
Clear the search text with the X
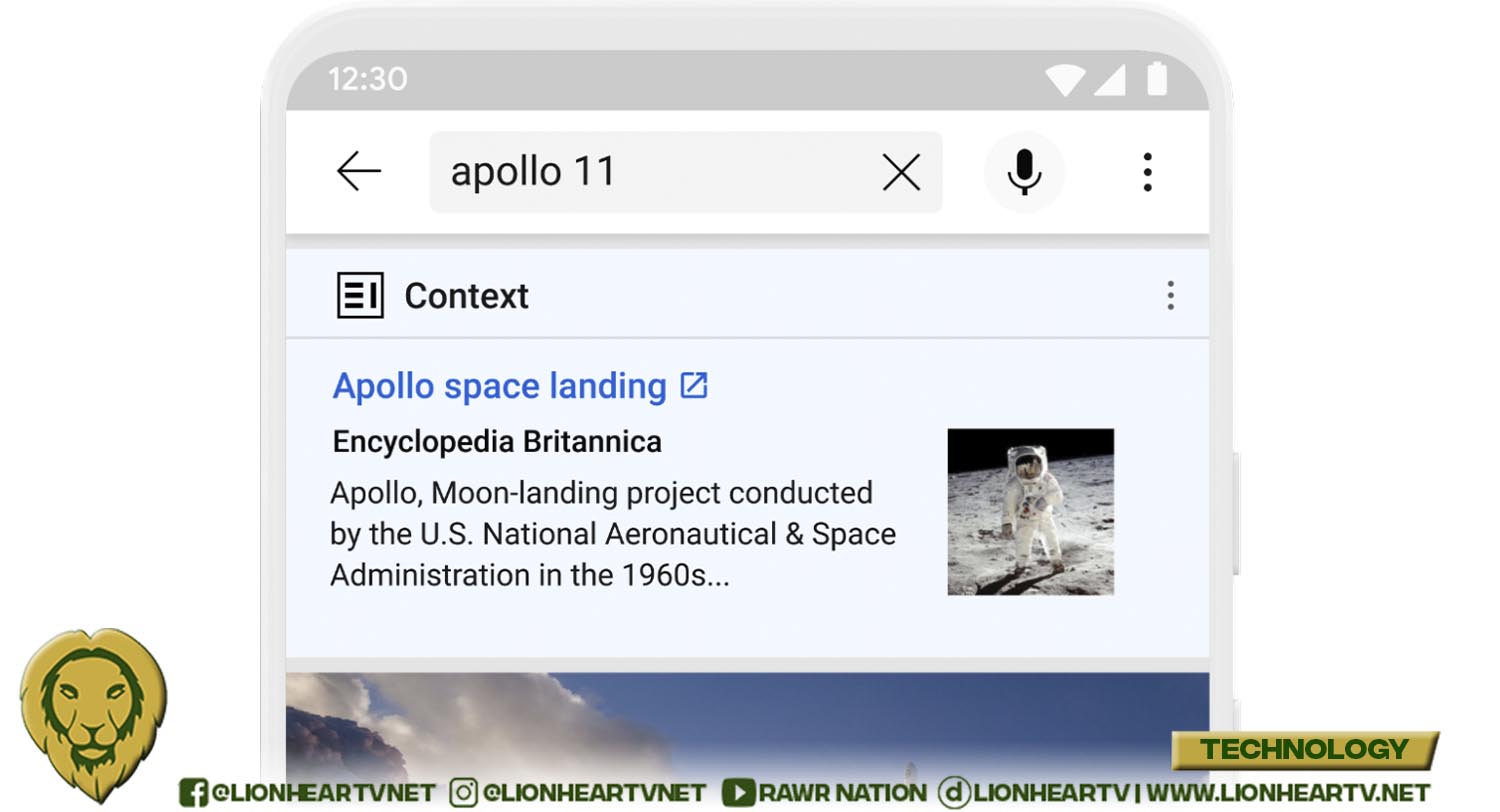(901, 173)
